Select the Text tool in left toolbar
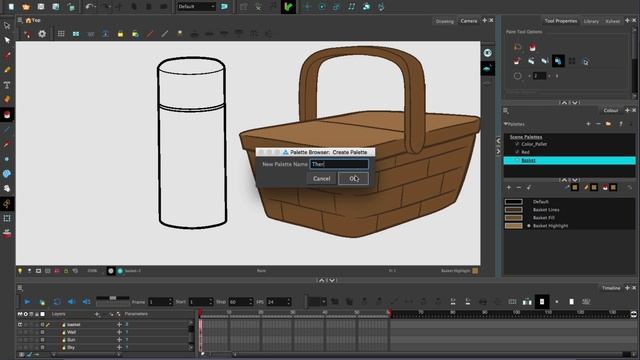 coord(7,85)
